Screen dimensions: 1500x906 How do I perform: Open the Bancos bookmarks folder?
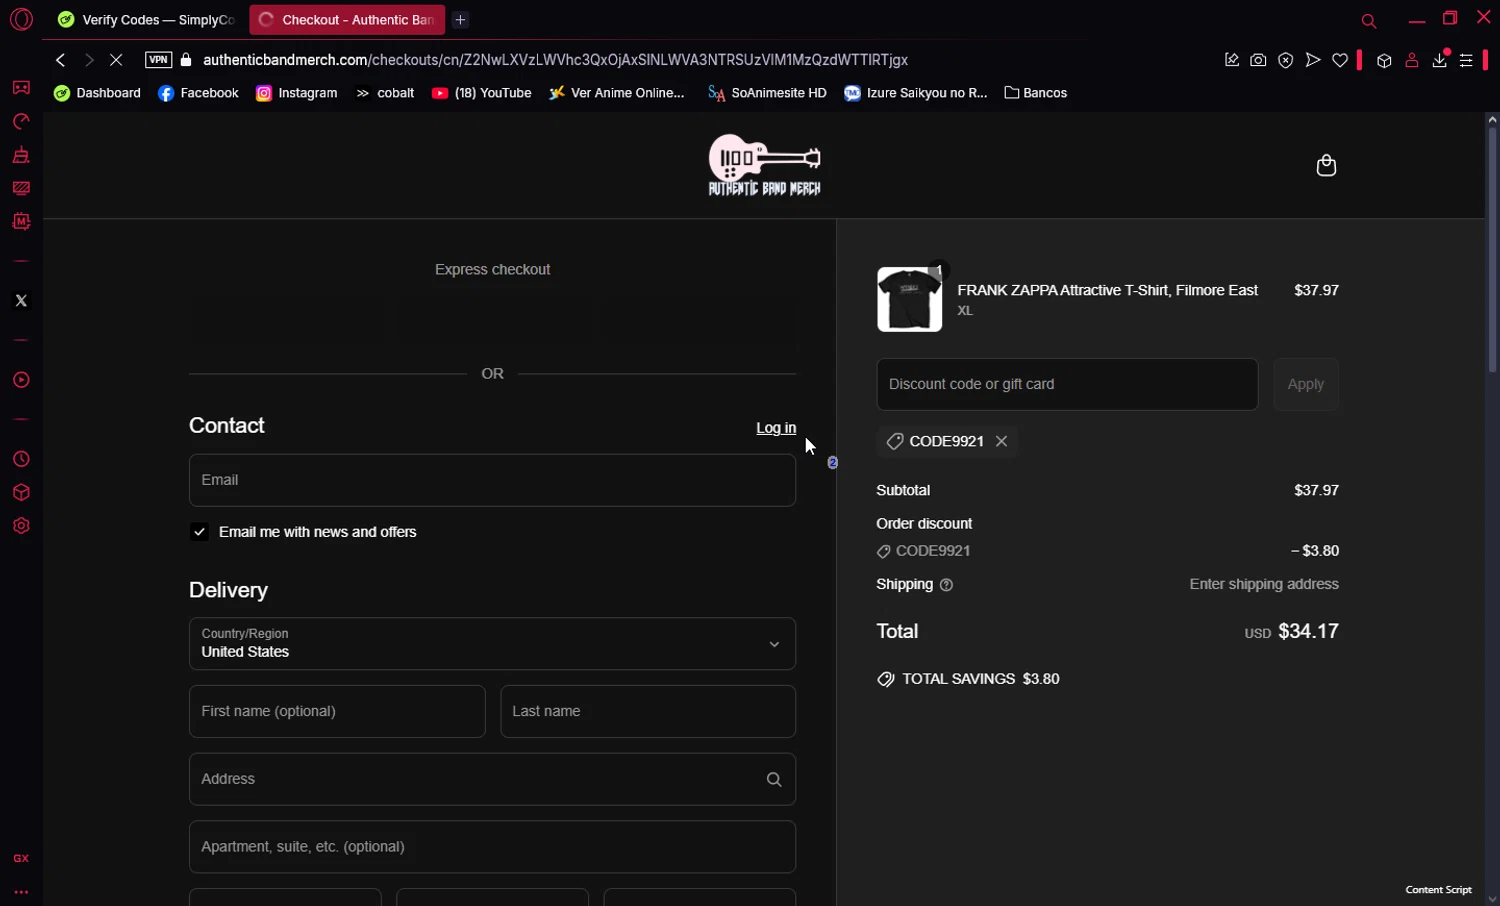[1035, 93]
